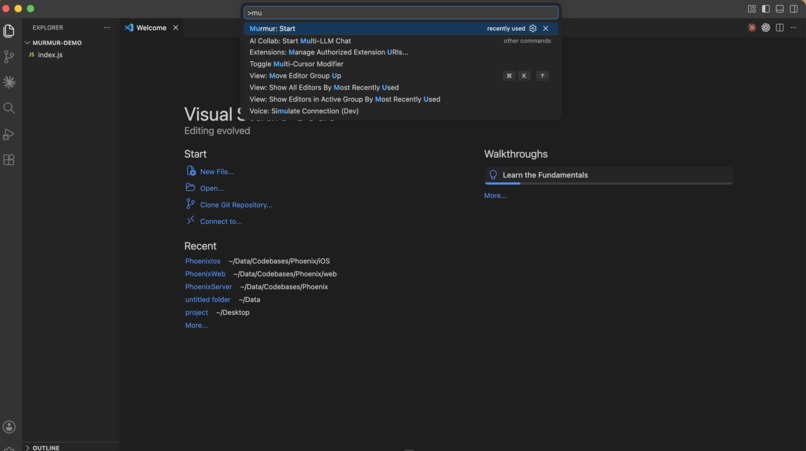Open index.js file in explorer

(x=50, y=55)
